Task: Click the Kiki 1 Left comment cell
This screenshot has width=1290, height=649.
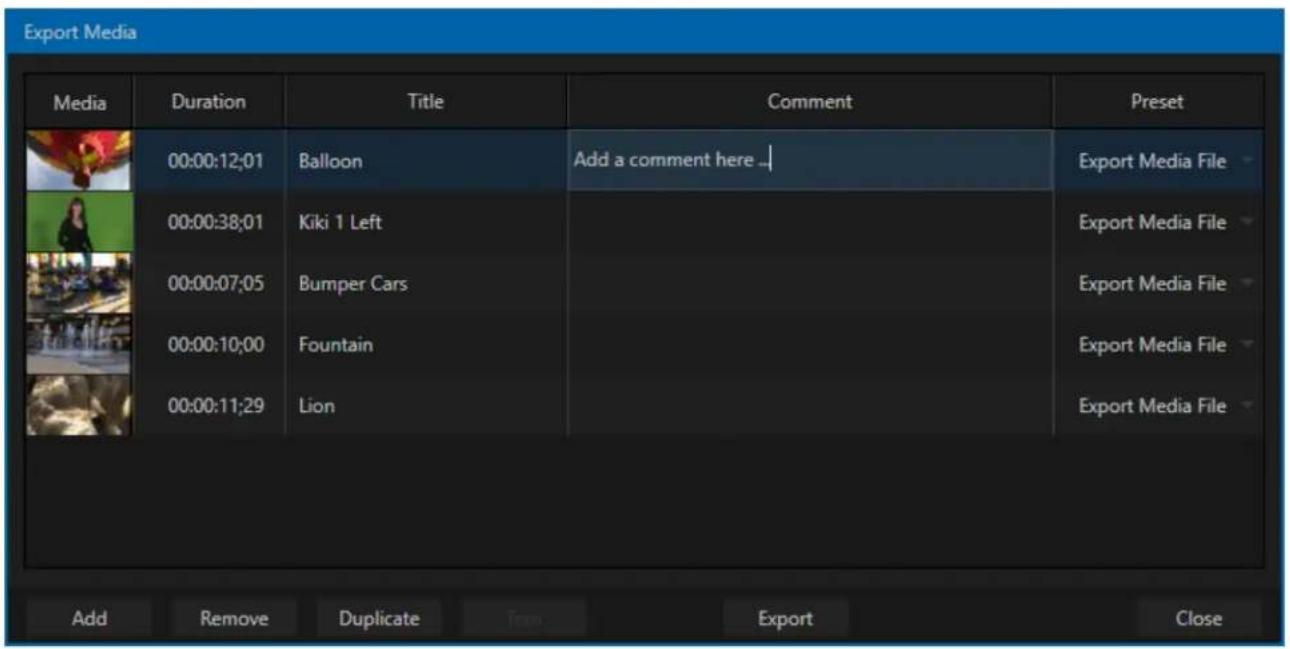Action: tap(810, 222)
